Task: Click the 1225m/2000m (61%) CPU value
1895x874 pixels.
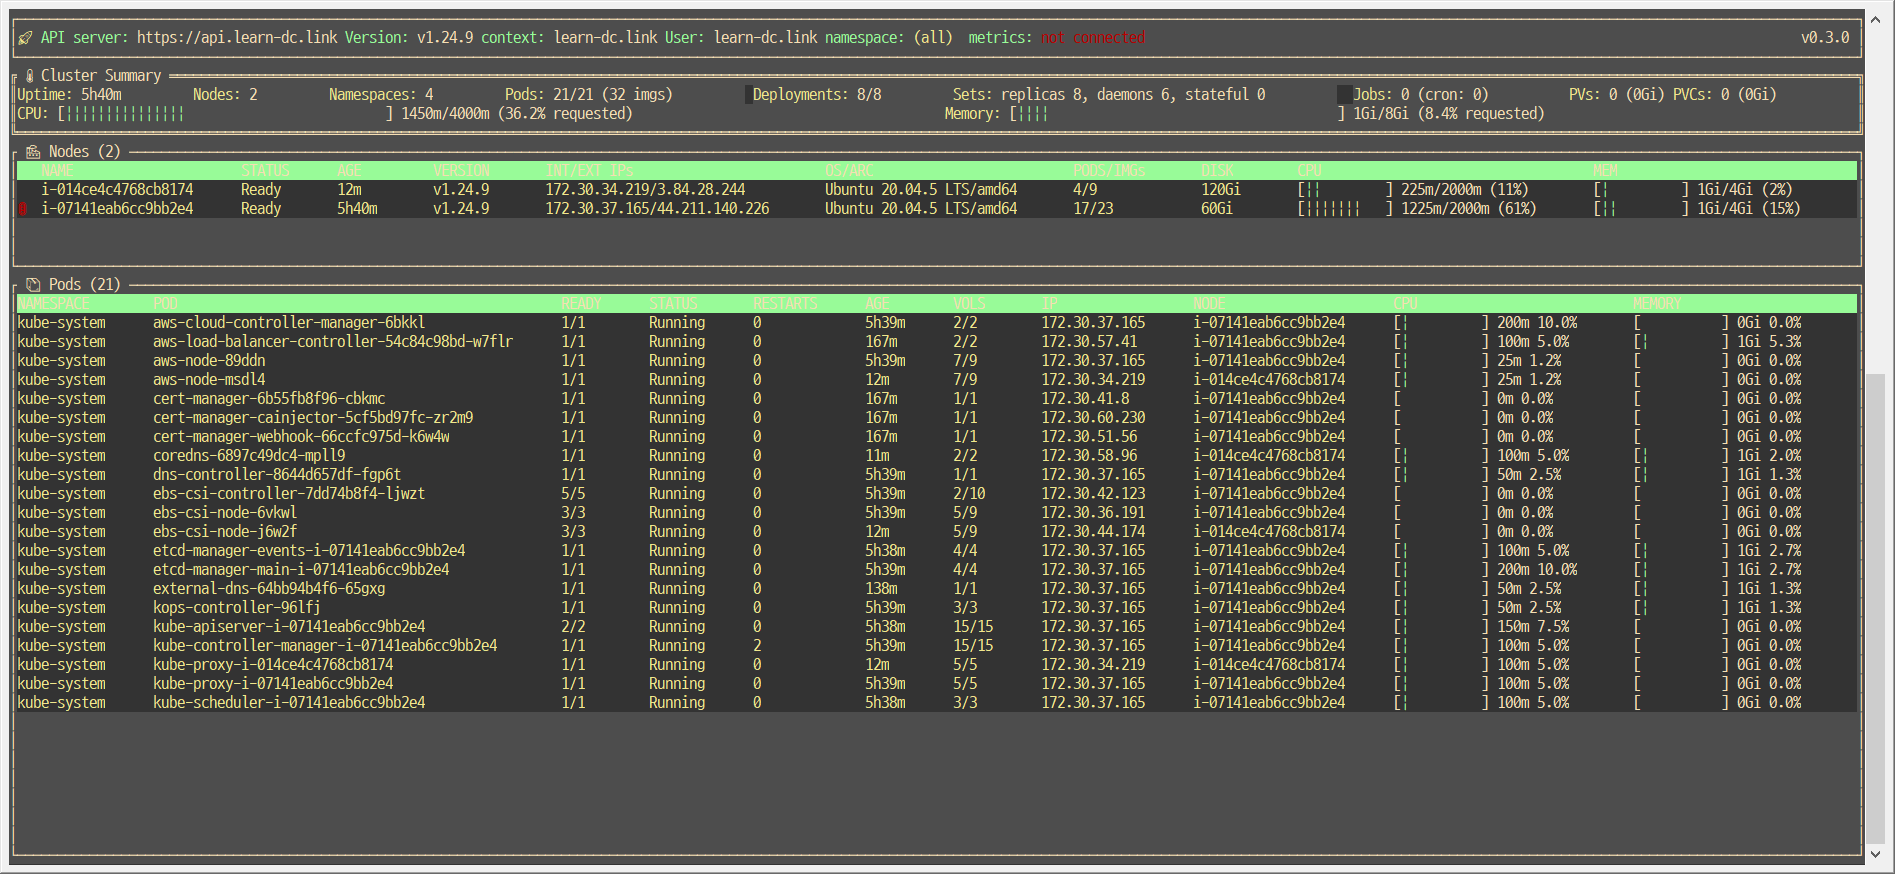Action: [x=1469, y=209]
